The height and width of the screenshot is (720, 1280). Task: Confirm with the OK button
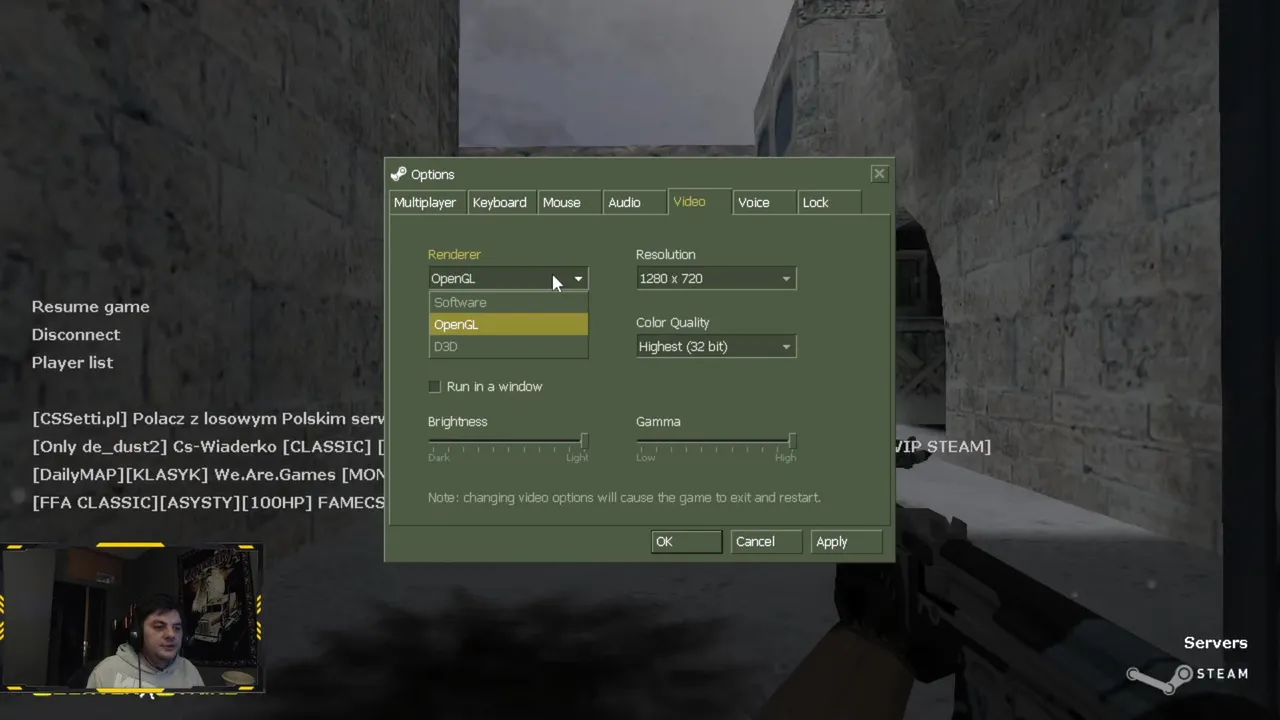686,541
